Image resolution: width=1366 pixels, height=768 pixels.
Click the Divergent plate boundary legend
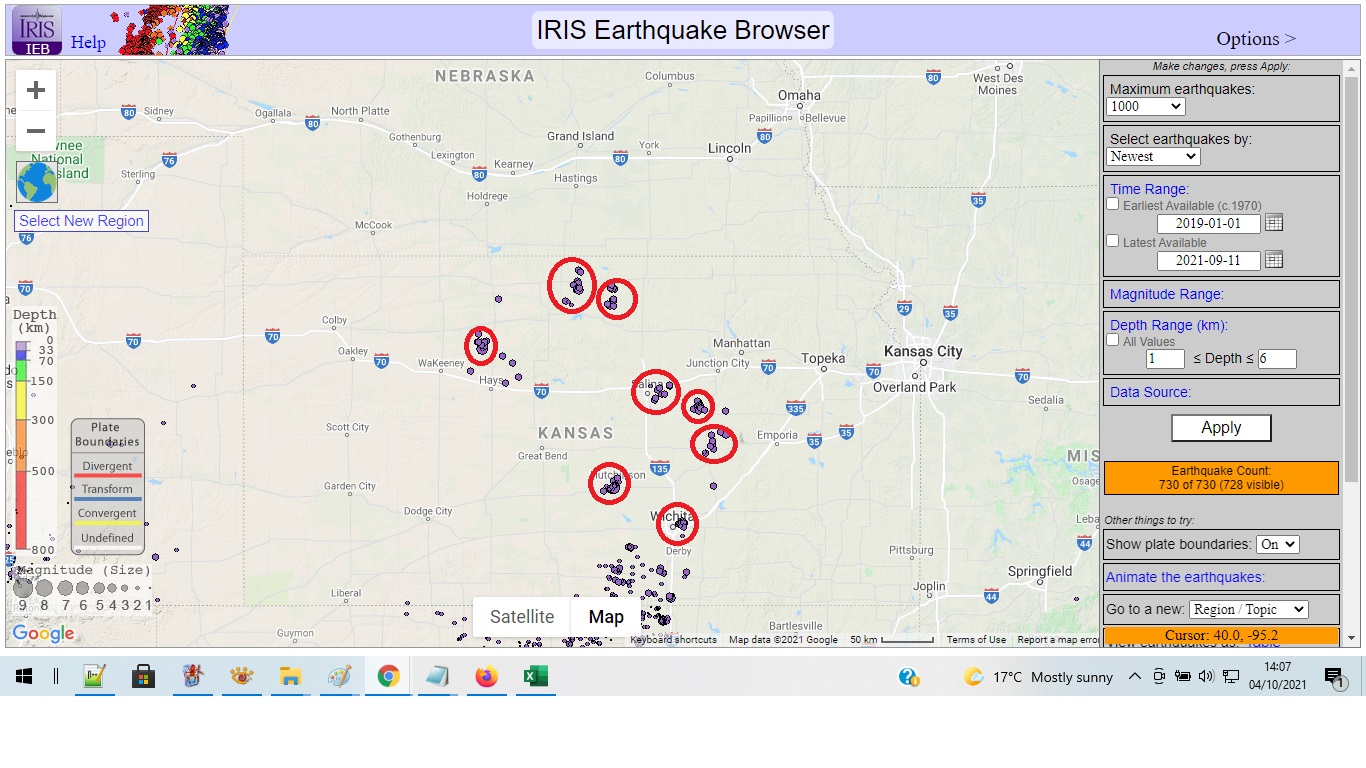[107, 469]
